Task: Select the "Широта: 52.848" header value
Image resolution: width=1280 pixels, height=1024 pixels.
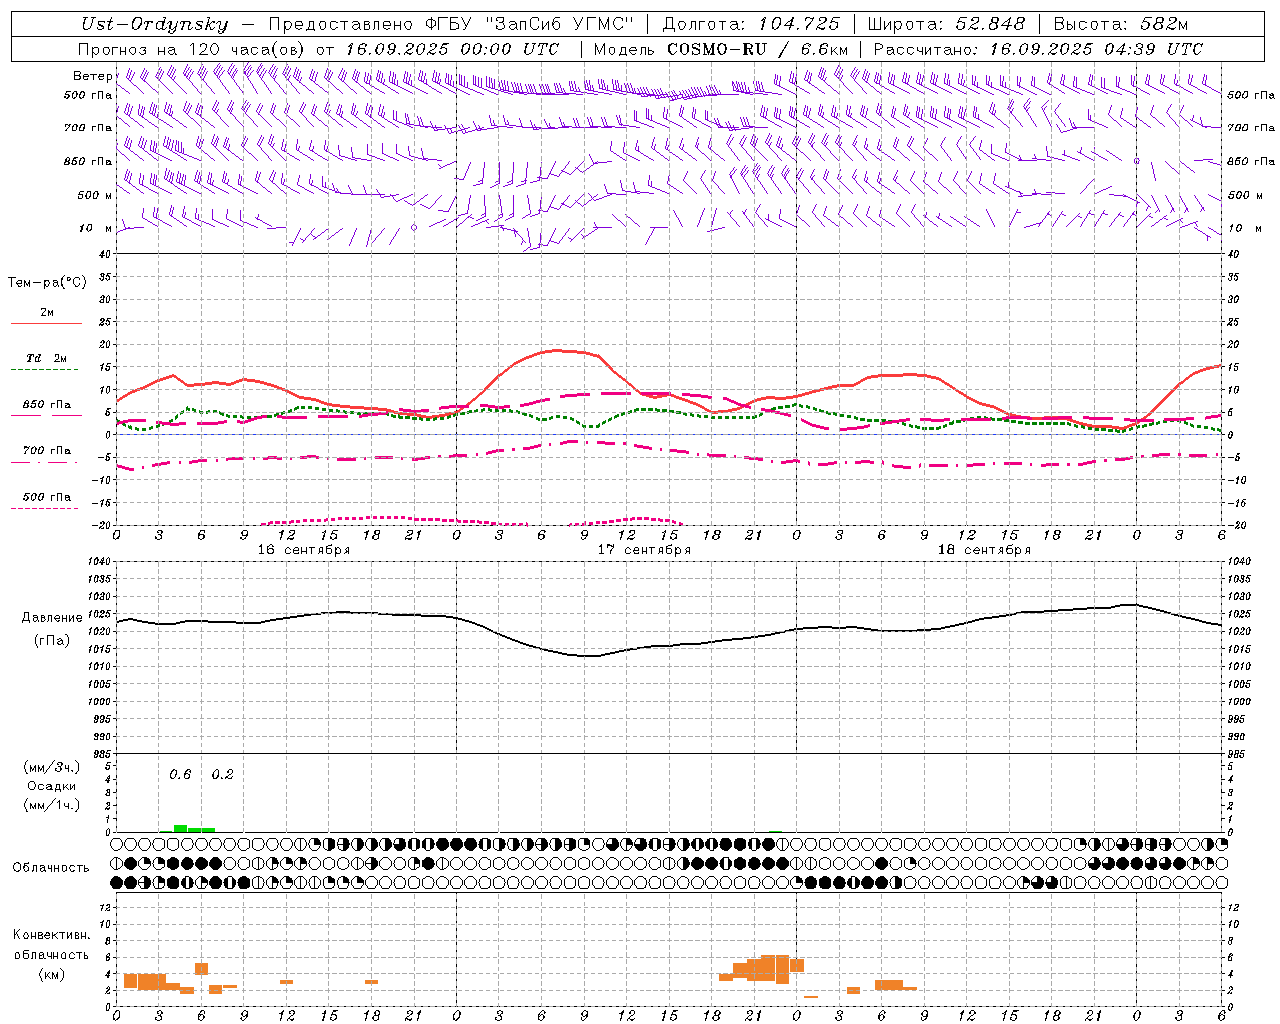Action: coord(946,24)
